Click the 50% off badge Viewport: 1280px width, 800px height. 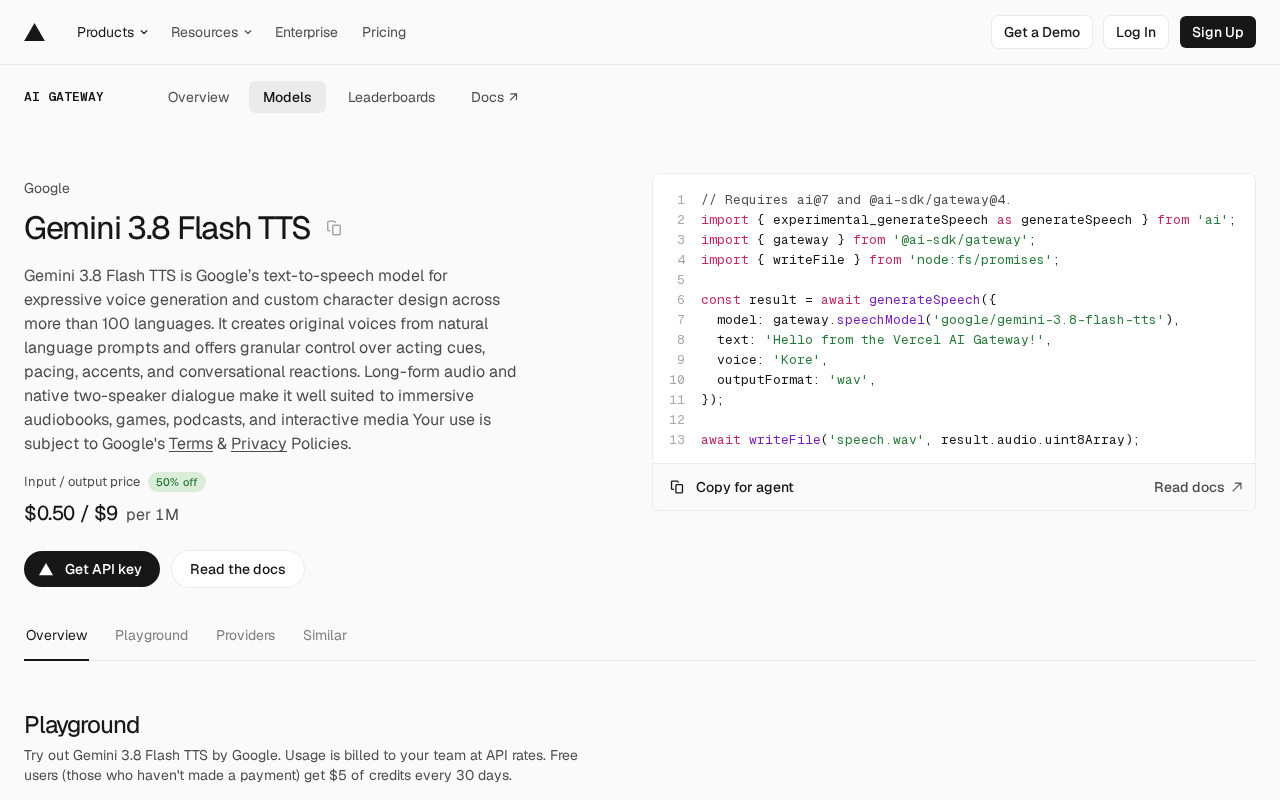[x=177, y=482]
